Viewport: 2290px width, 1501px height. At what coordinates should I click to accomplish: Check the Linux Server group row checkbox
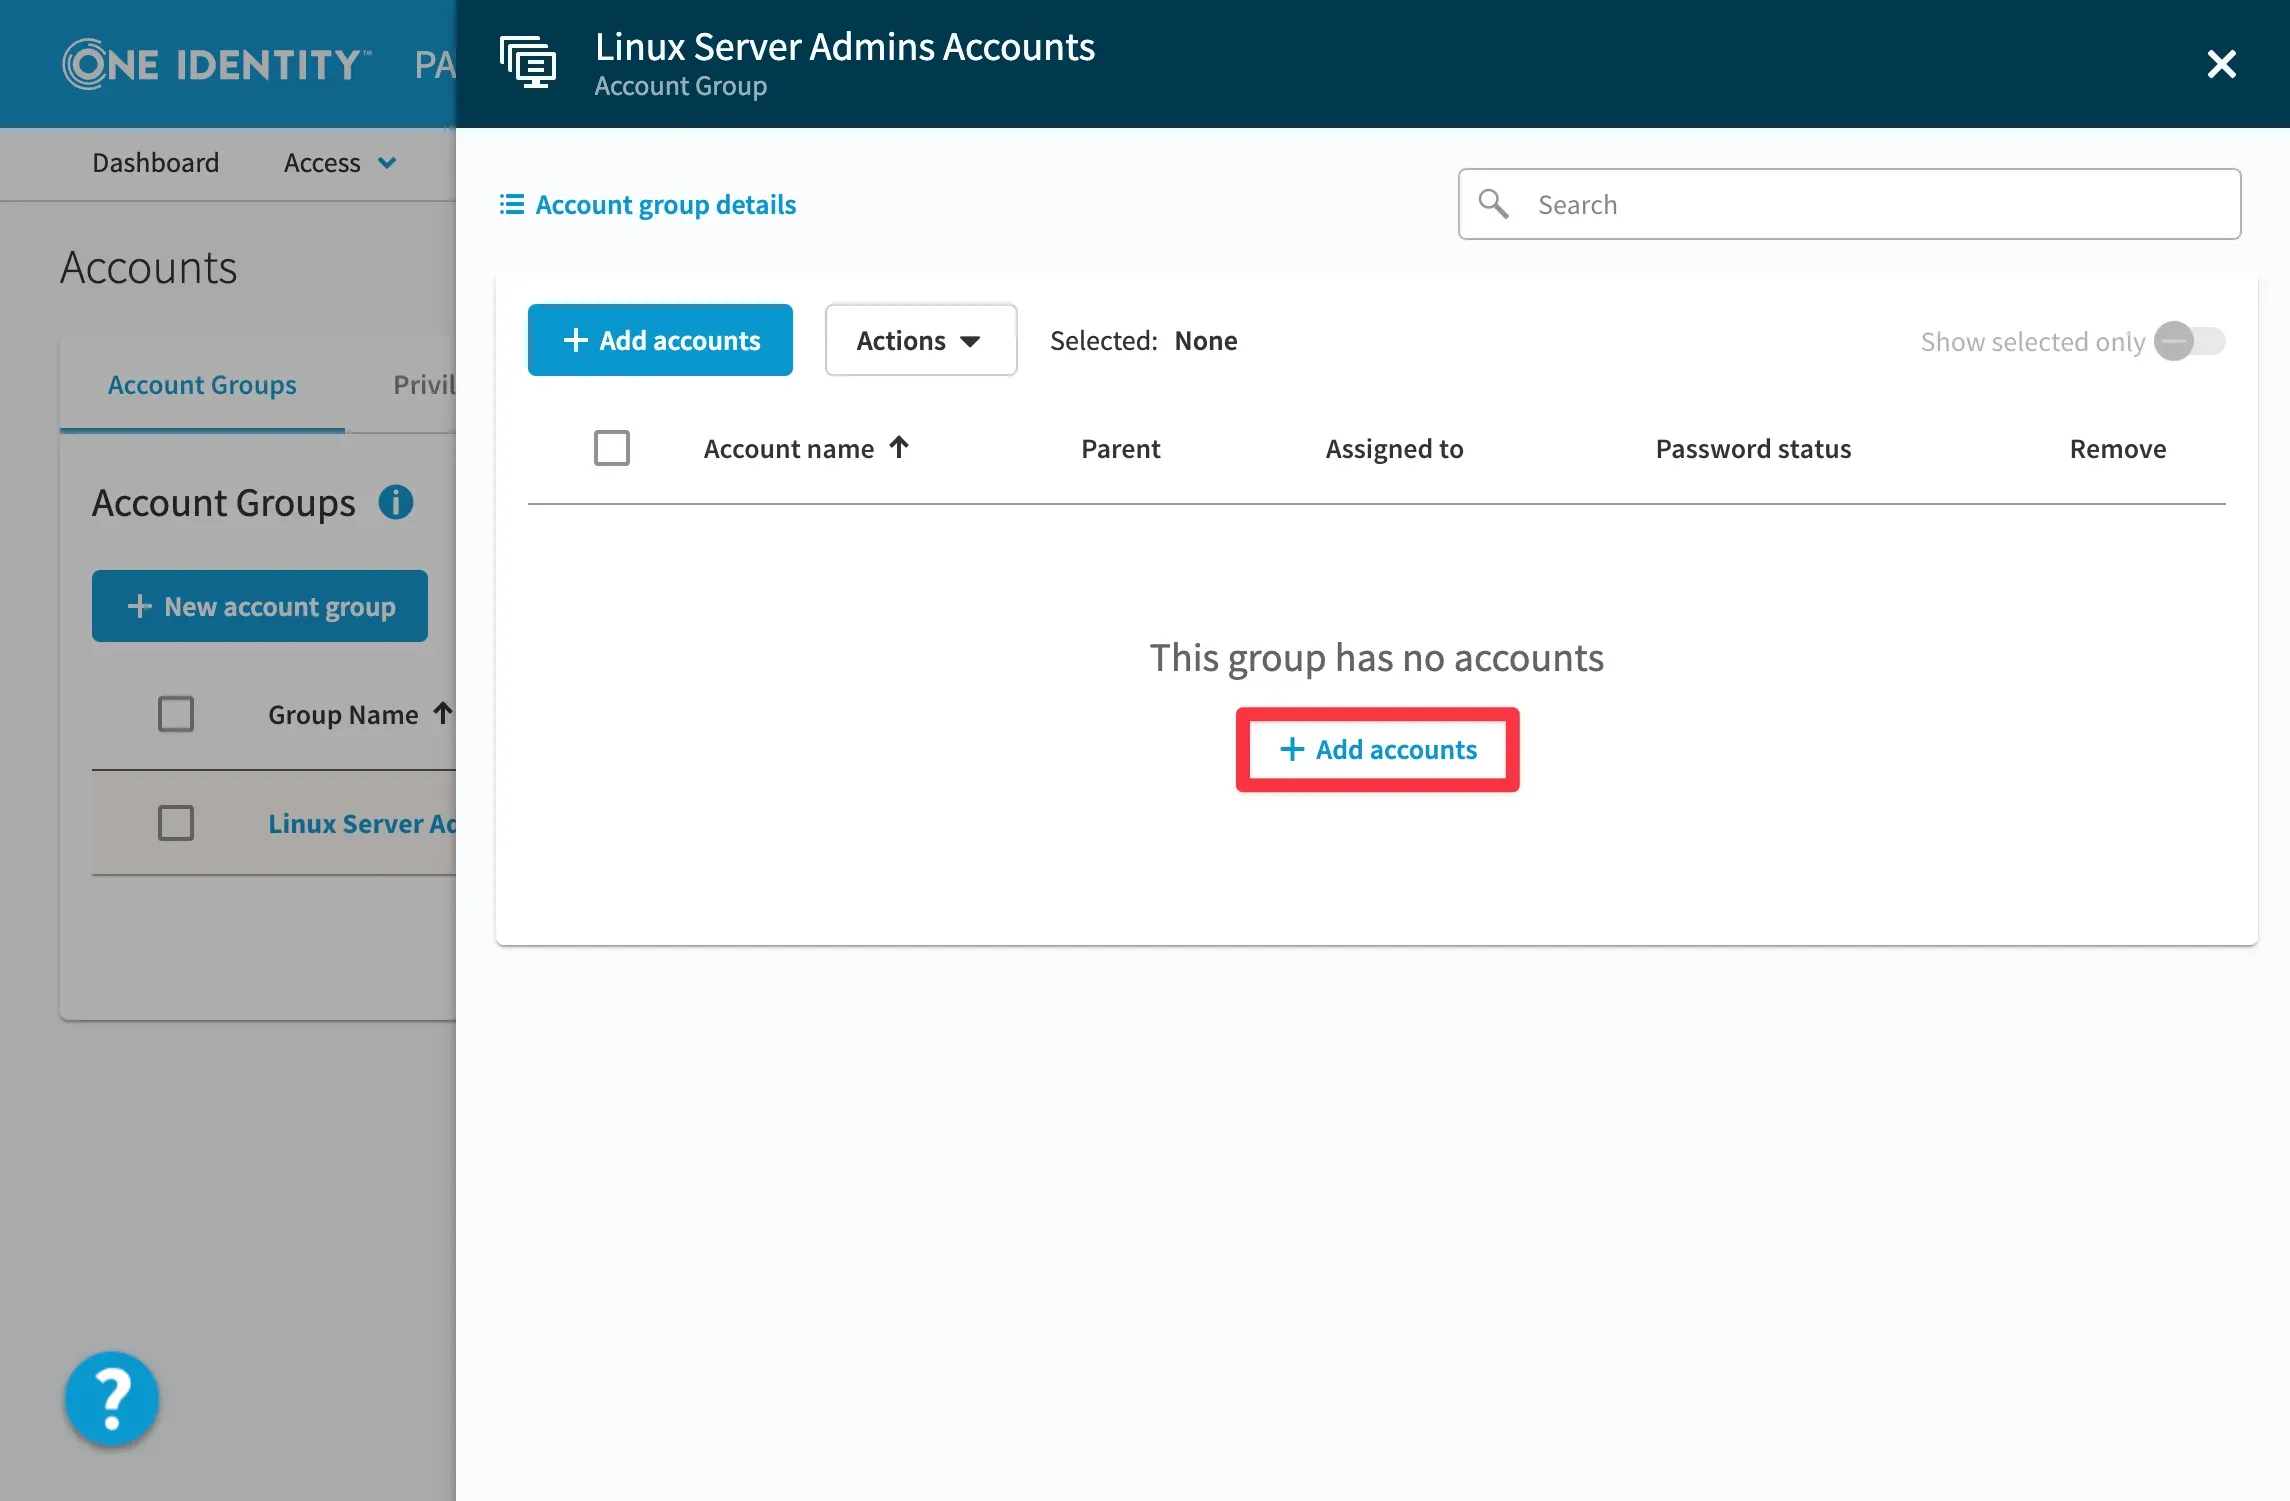(x=176, y=823)
